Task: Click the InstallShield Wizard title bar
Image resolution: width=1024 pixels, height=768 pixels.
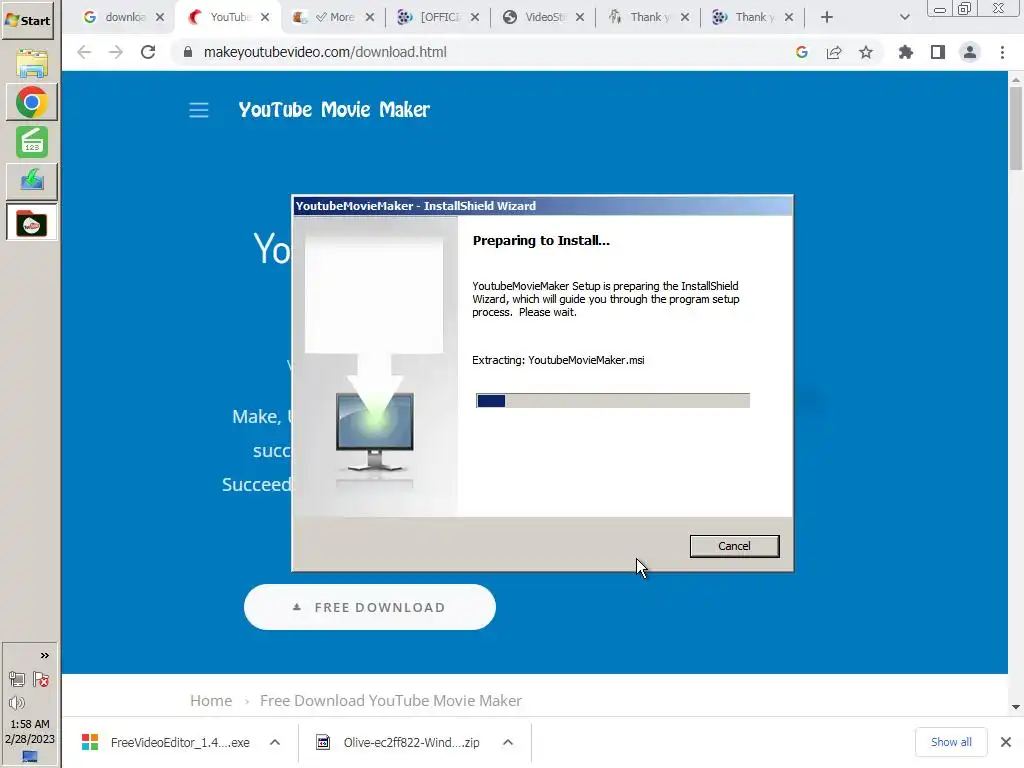Action: coord(542,206)
